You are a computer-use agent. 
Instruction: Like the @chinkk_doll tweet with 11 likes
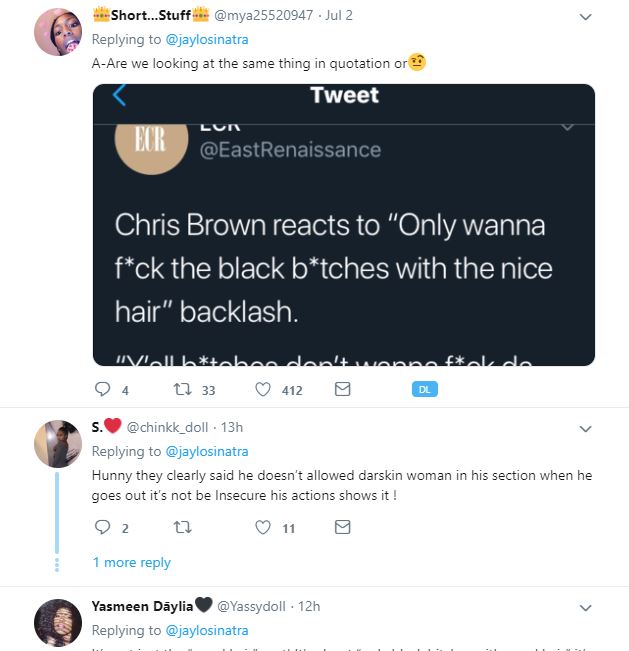coord(262,527)
